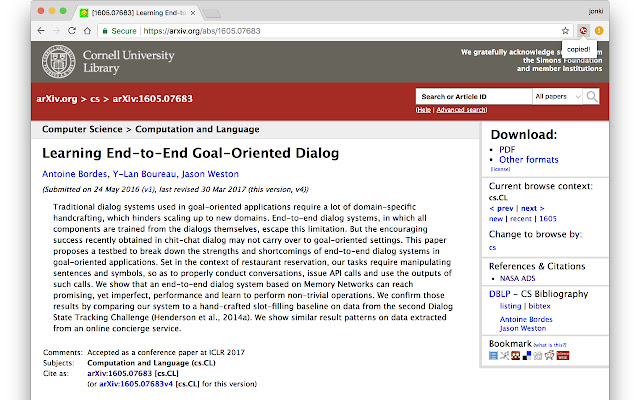Open the NASA ADS citations link
Viewport: 640px width, 400px height.
tap(517, 278)
